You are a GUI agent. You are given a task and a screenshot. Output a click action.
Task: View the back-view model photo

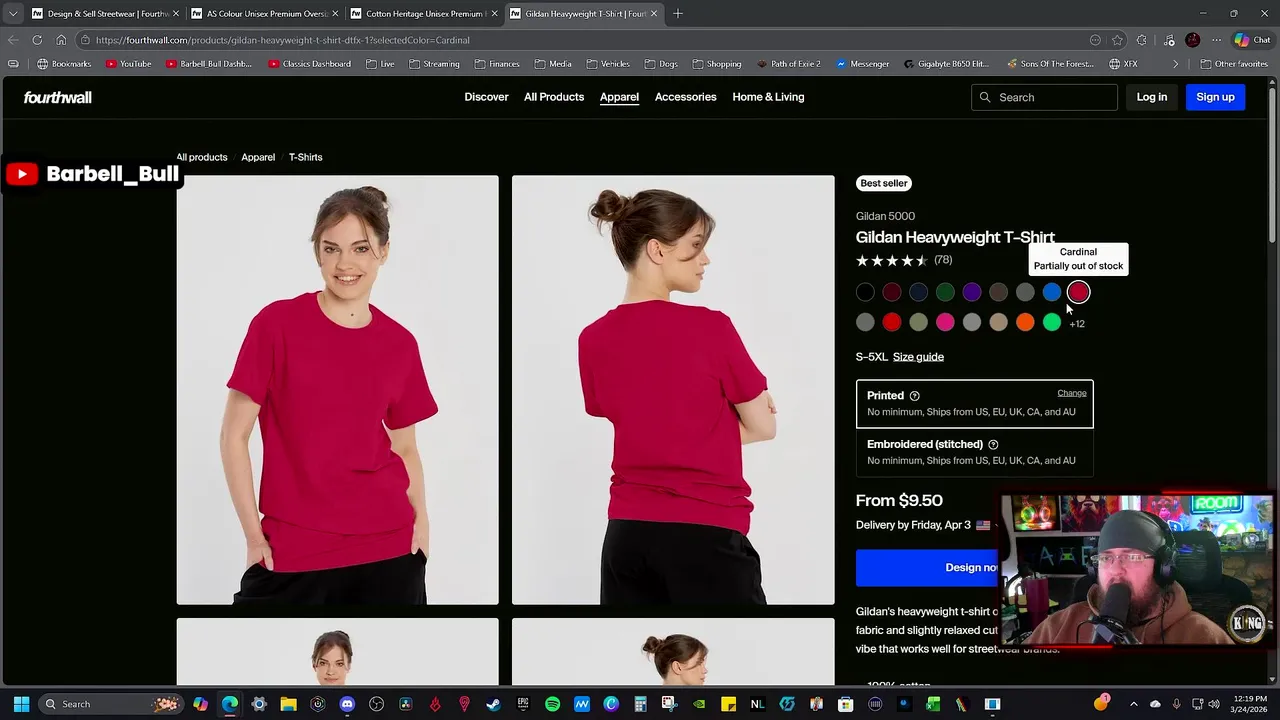click(x=673, y=390)
